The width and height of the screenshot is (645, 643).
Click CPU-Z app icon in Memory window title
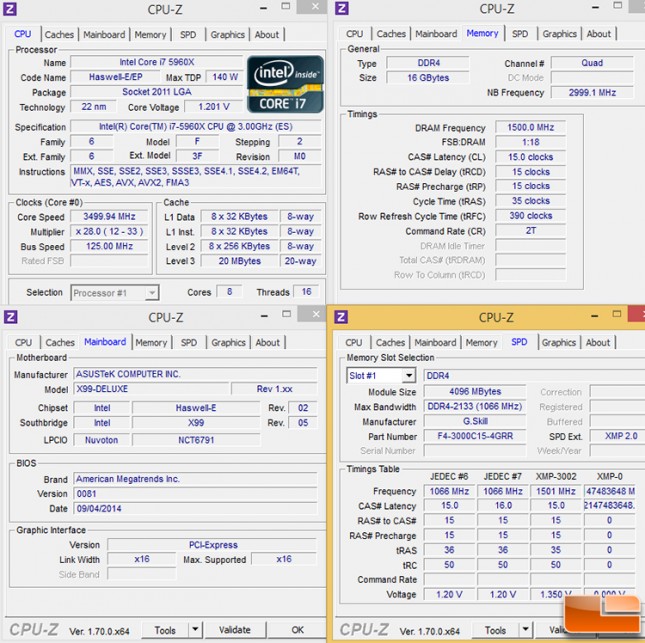click(x=341, y=8)
